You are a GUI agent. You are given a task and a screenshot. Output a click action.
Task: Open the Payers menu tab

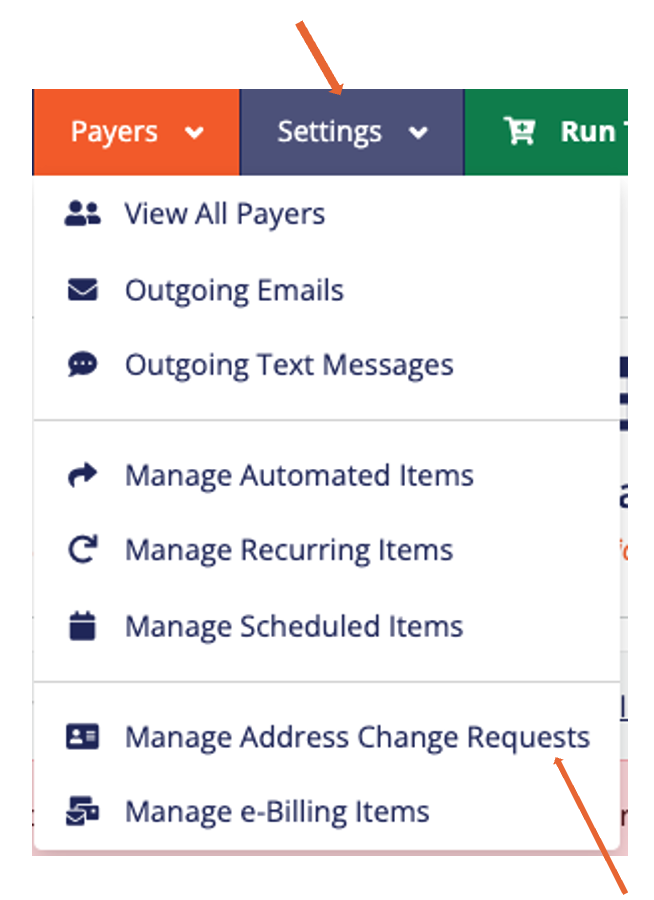click(136, 132)
